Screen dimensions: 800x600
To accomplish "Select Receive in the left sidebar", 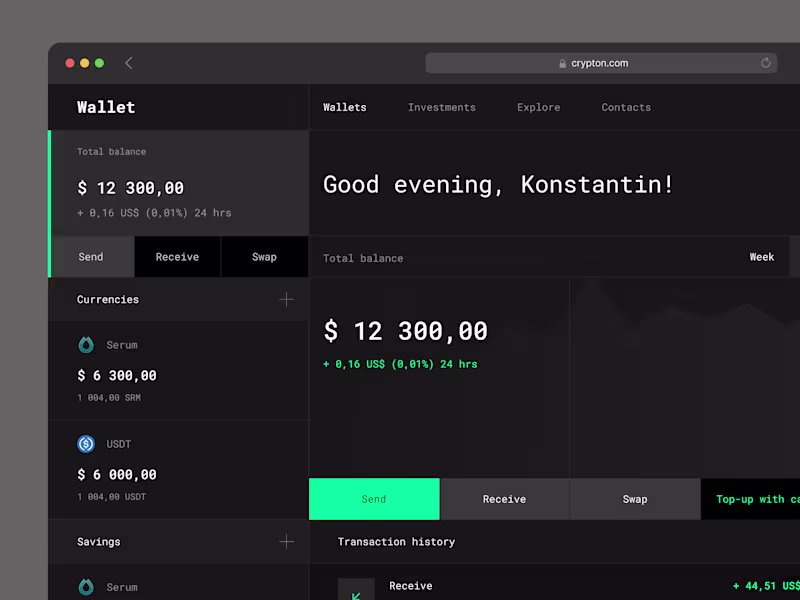I will (177, 257).
